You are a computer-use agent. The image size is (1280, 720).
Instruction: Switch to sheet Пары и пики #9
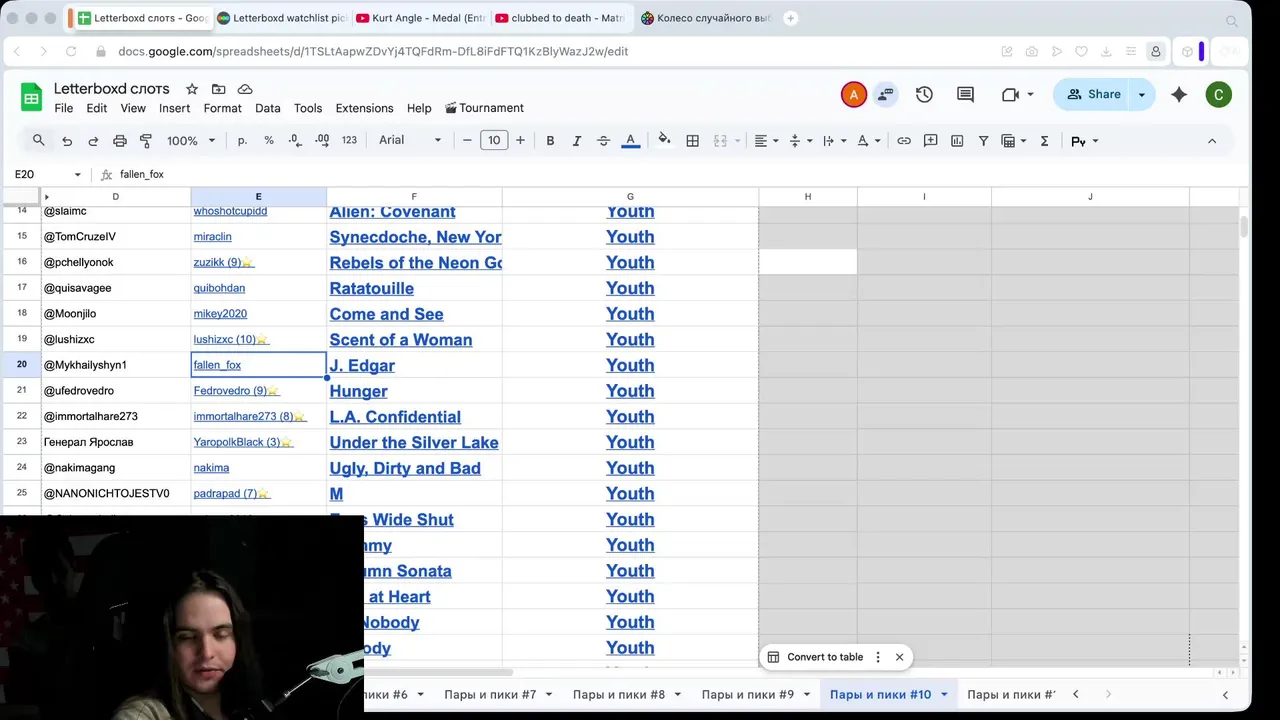748,694
